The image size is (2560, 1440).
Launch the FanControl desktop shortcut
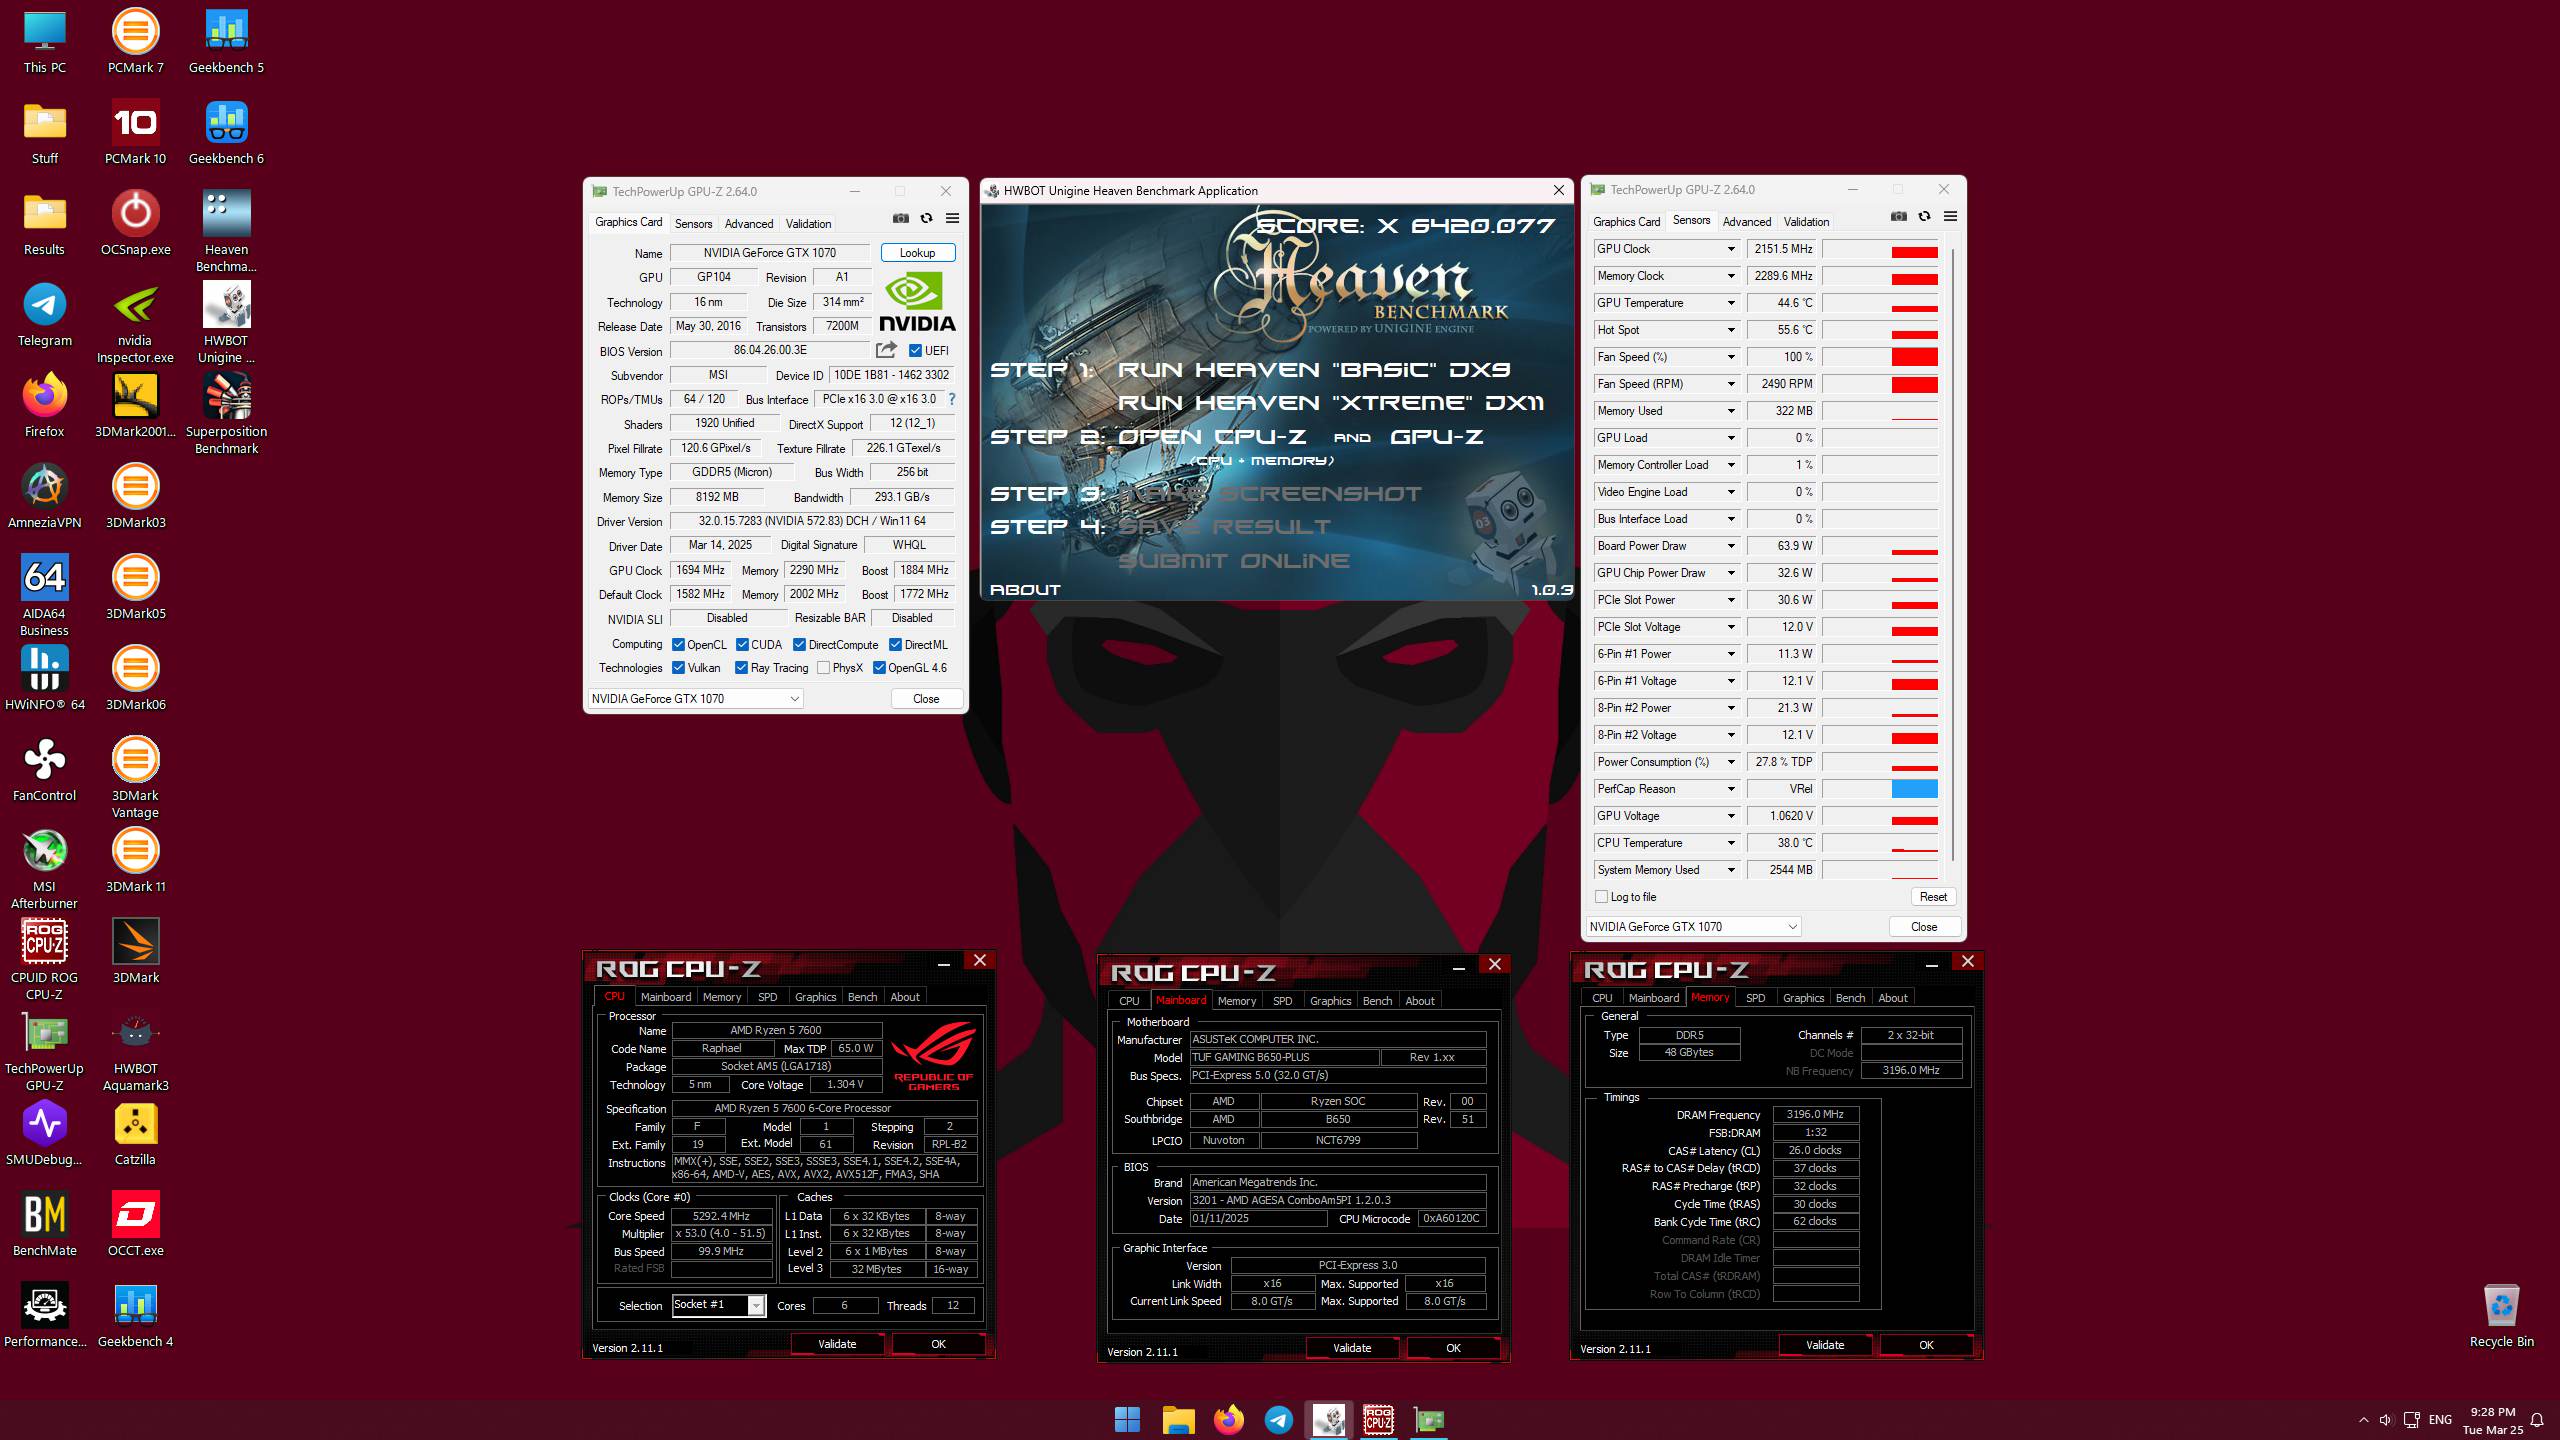click(x=44, y=768)
